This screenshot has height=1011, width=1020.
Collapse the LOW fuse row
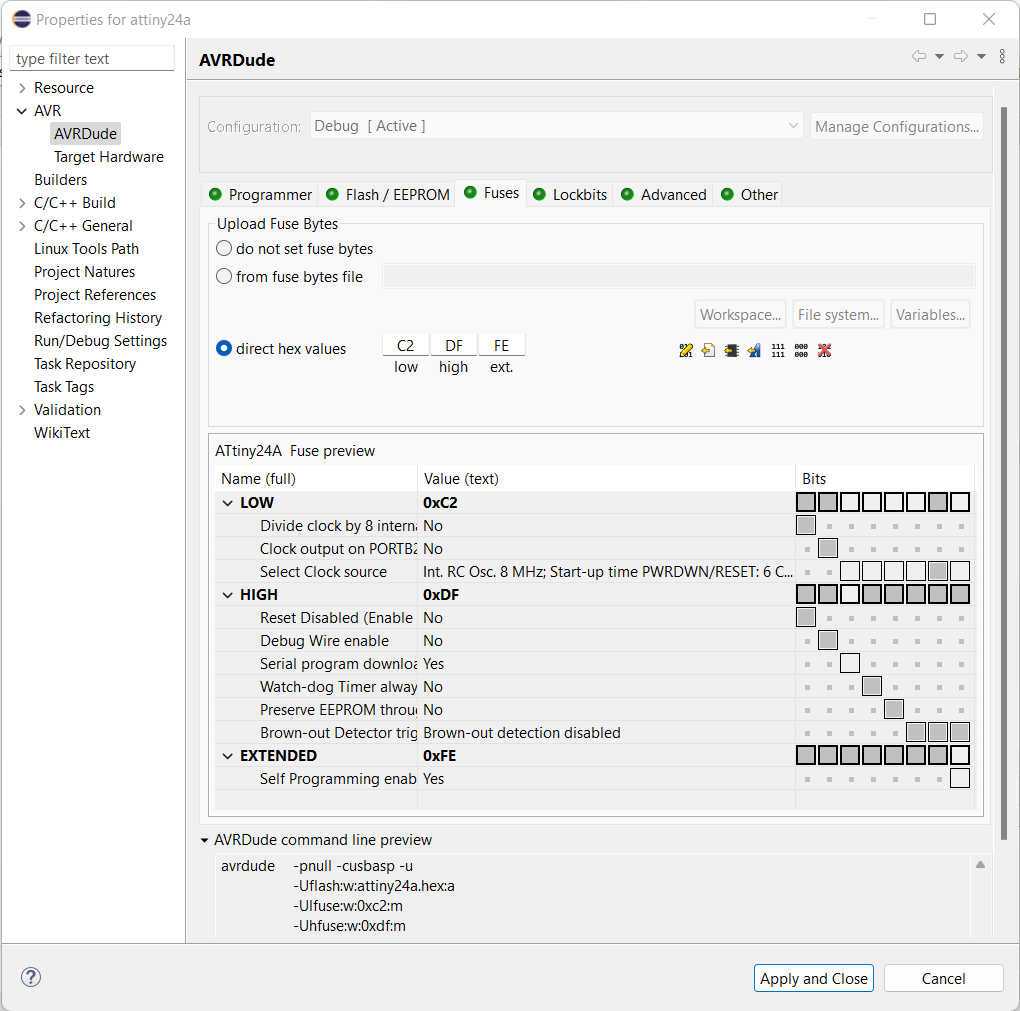click(x=228, y=503)
